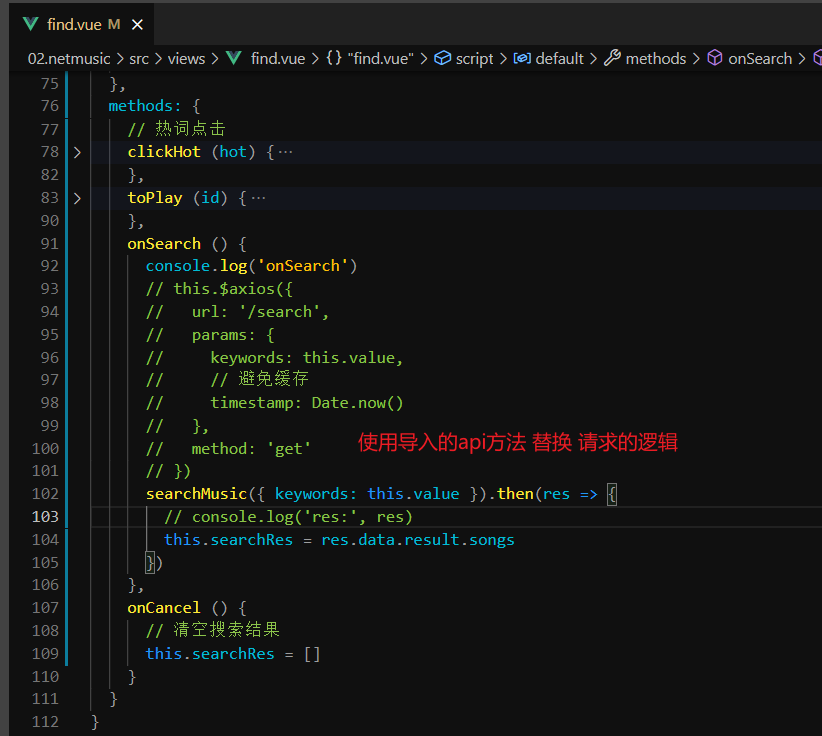This screenshot has height=736, width=822.
Task: Click the script cube breadcrumb icon
Action: point(442,58)
